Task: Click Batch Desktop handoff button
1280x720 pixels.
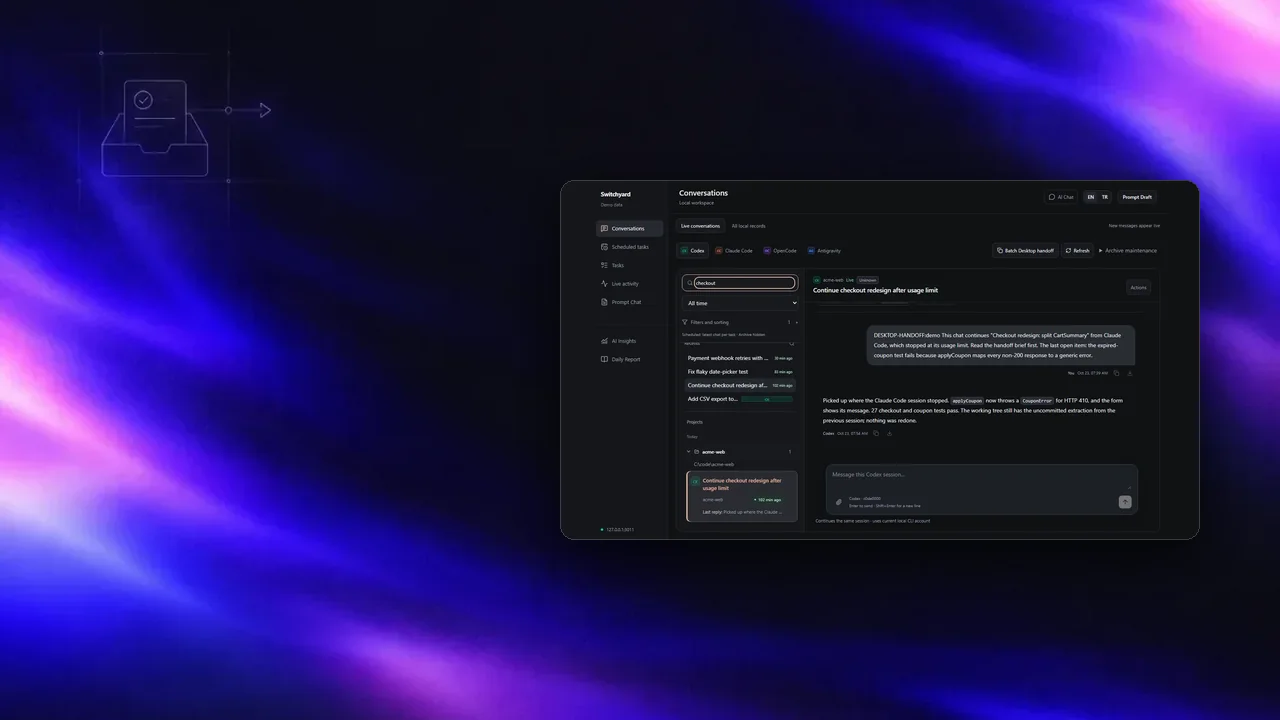Action: 1025,251
